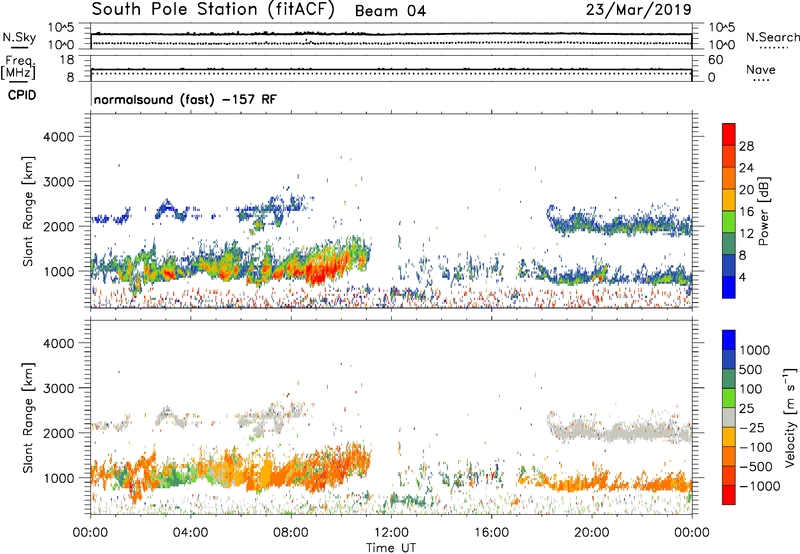Pick the yellow 16-20 dB Power segment

tap(729, 200)
